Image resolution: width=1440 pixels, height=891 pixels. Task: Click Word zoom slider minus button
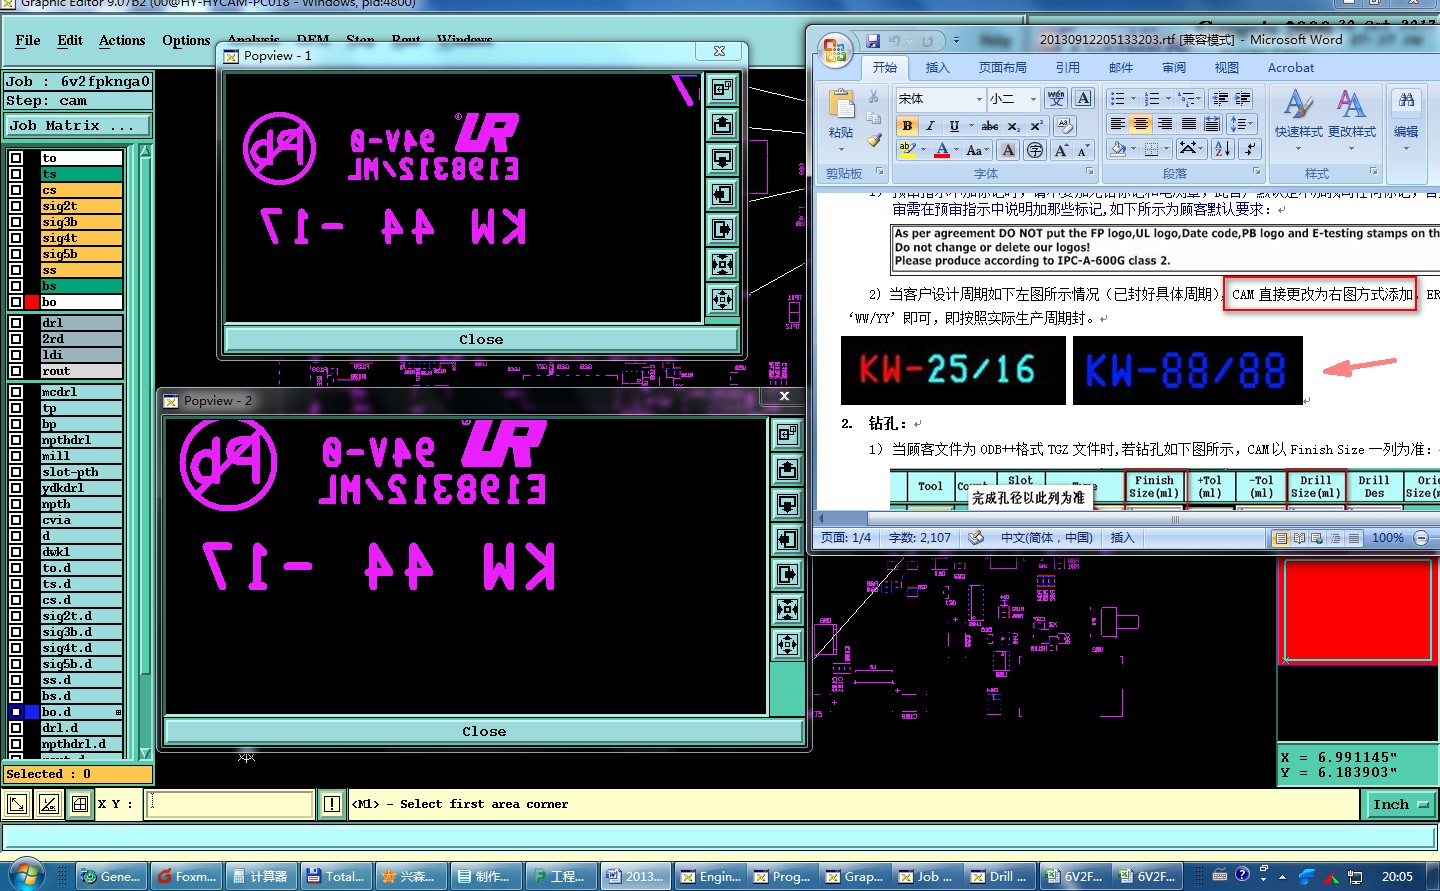(1421, 538)
